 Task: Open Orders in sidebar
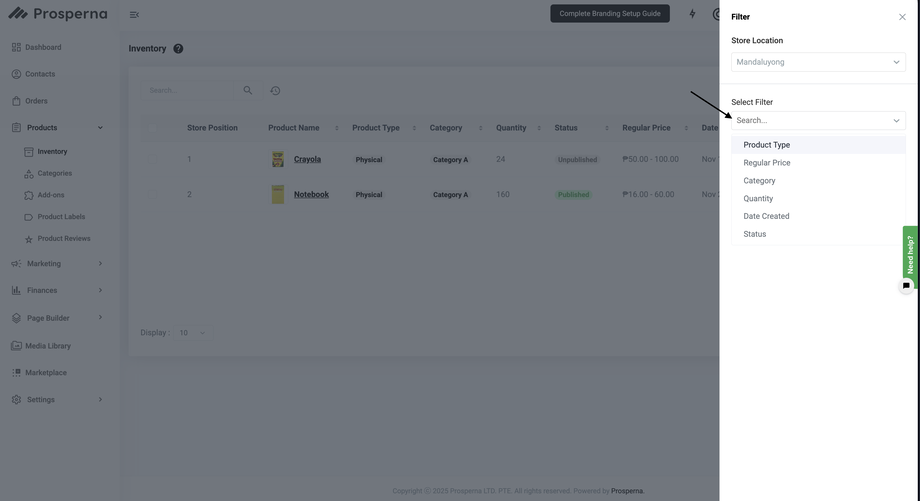tap(29, 101)
